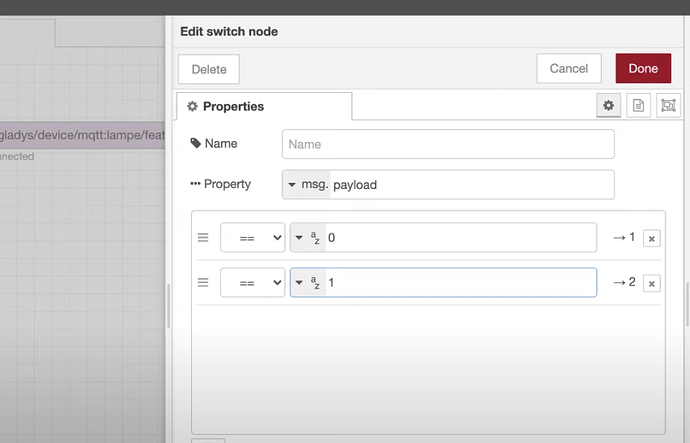Remove the rule for output 1
Image resolution: width=690 pixels, height=443 pixels.
tap(651, 238)
